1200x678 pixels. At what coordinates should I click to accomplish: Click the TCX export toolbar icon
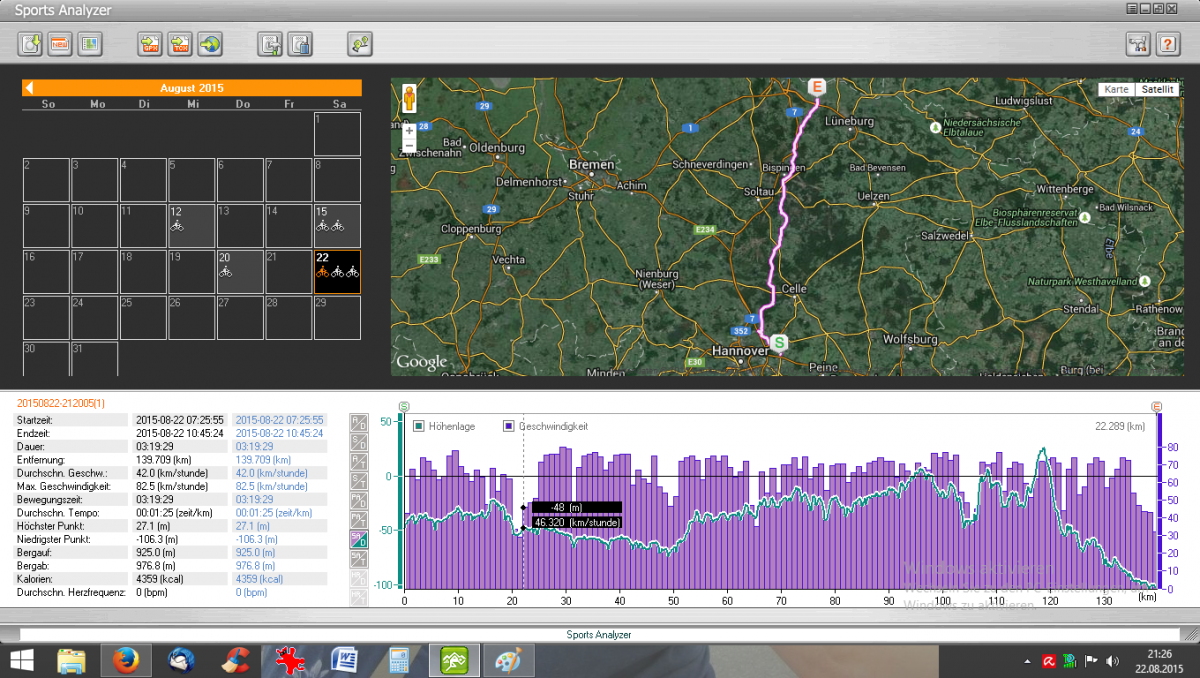181,44
